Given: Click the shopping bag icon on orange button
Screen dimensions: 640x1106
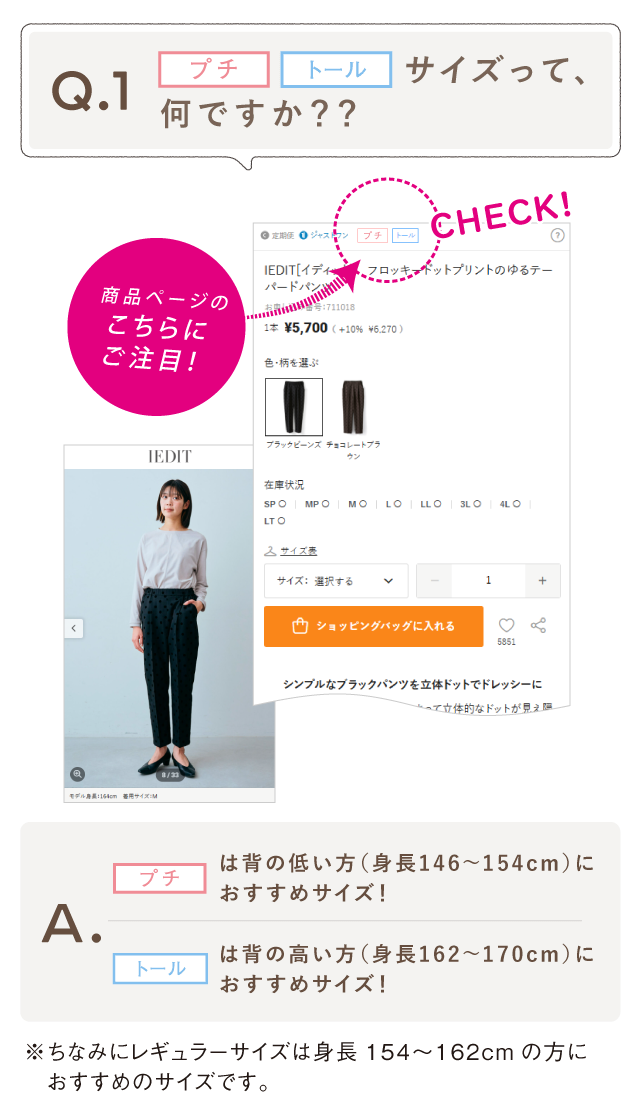Looking at the screenshot, I should (x=300, y=626).
